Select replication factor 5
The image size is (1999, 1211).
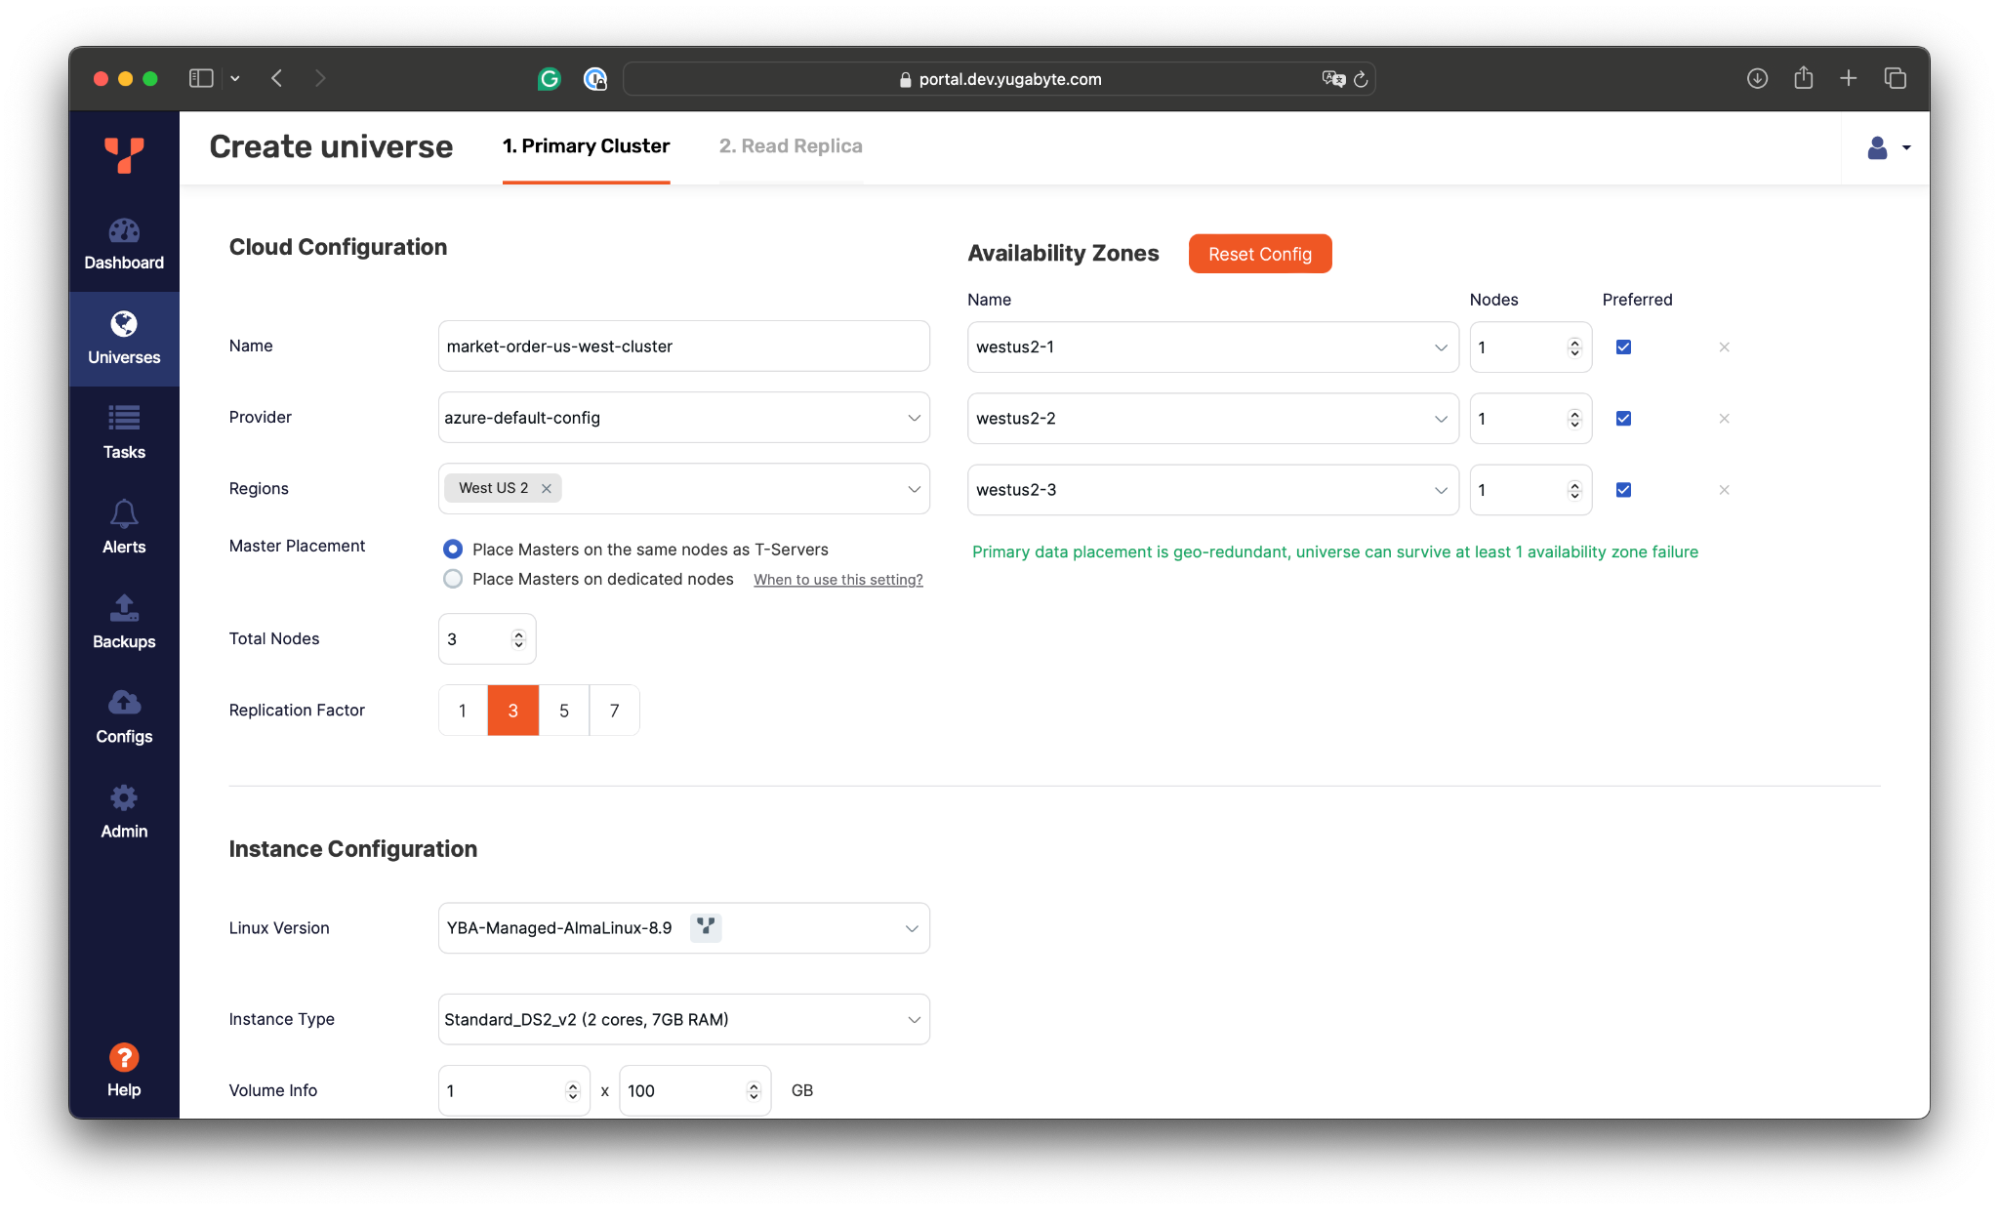[x=564, y=710]
